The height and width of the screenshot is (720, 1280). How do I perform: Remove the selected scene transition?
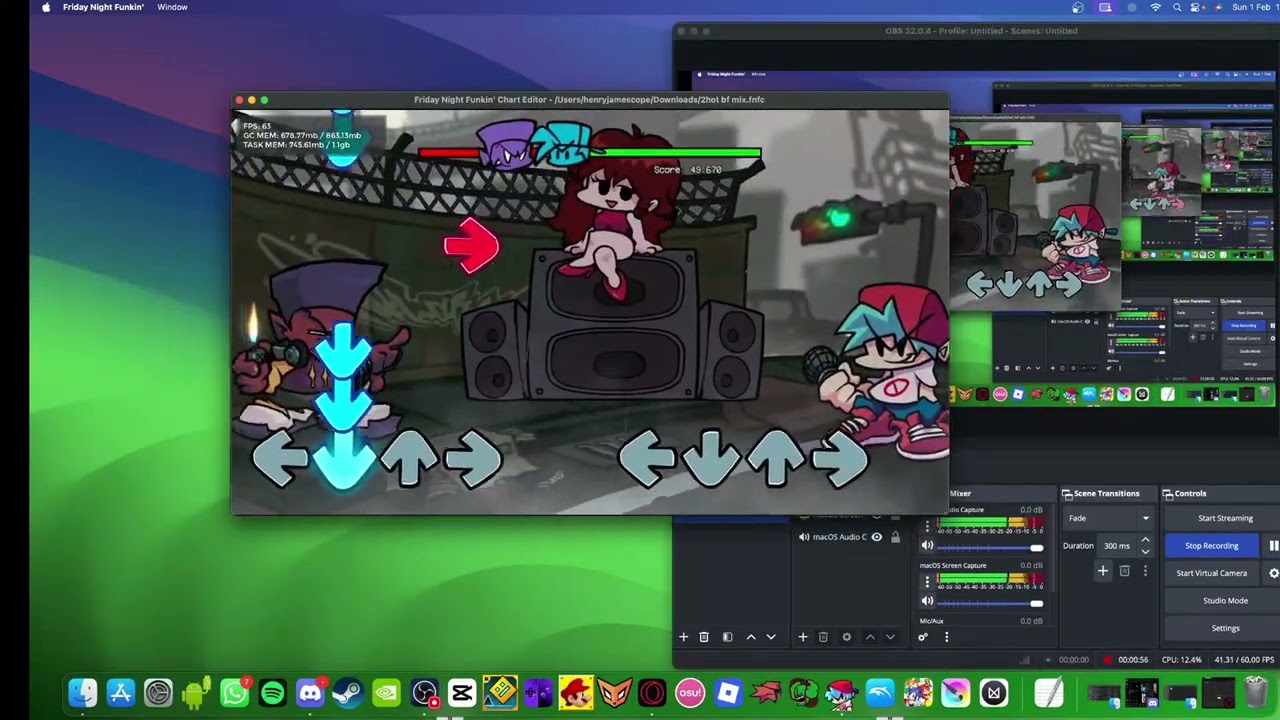coord(1124,571)
